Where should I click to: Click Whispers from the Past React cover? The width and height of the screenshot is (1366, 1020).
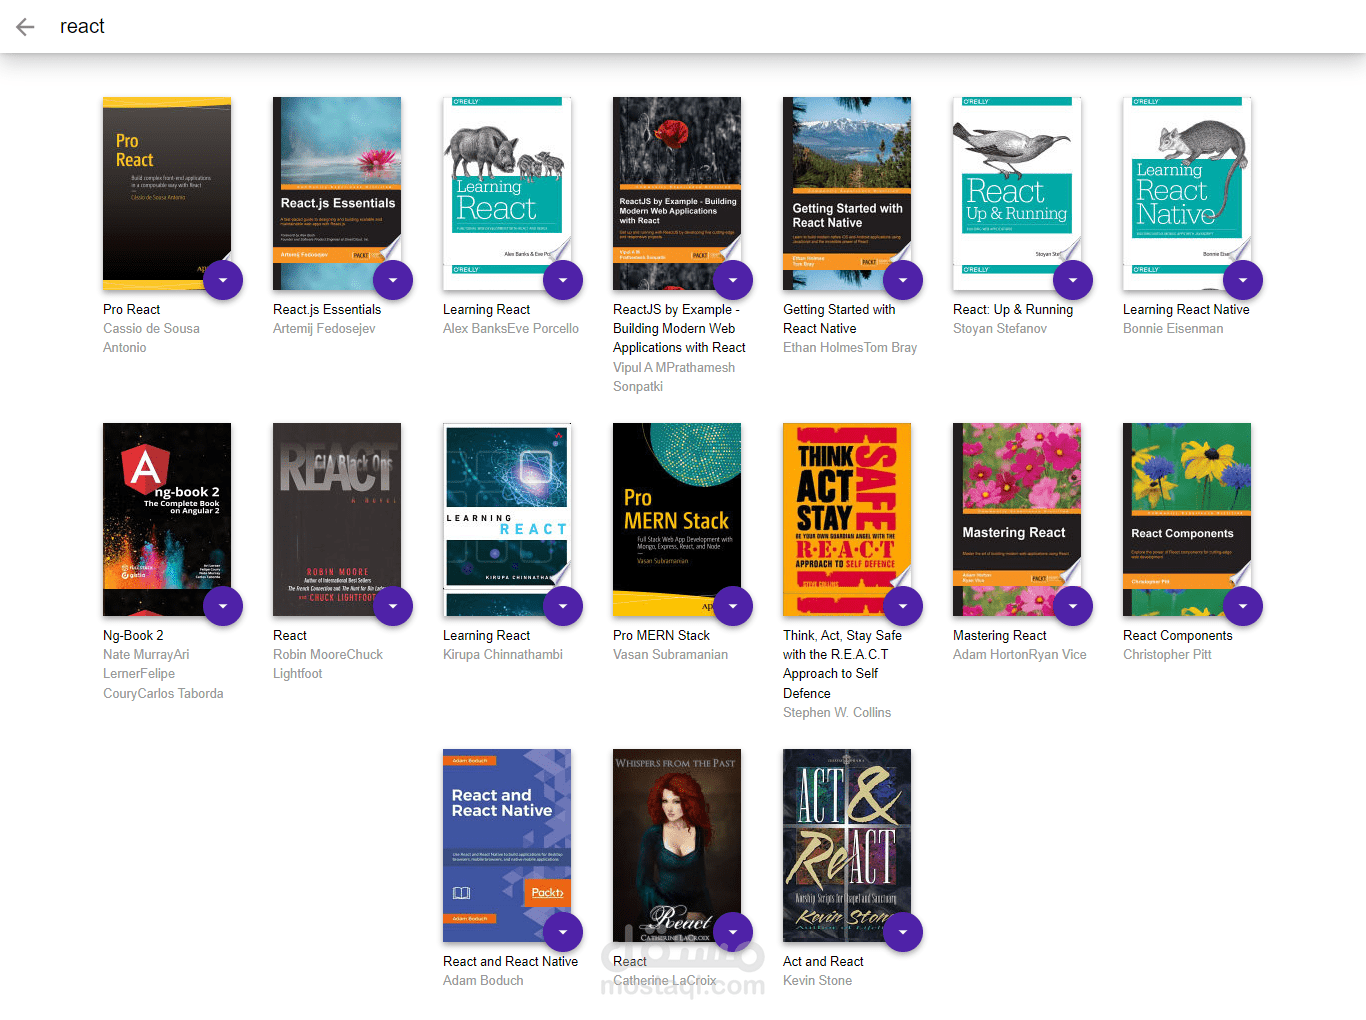click(x=677, y=845)
